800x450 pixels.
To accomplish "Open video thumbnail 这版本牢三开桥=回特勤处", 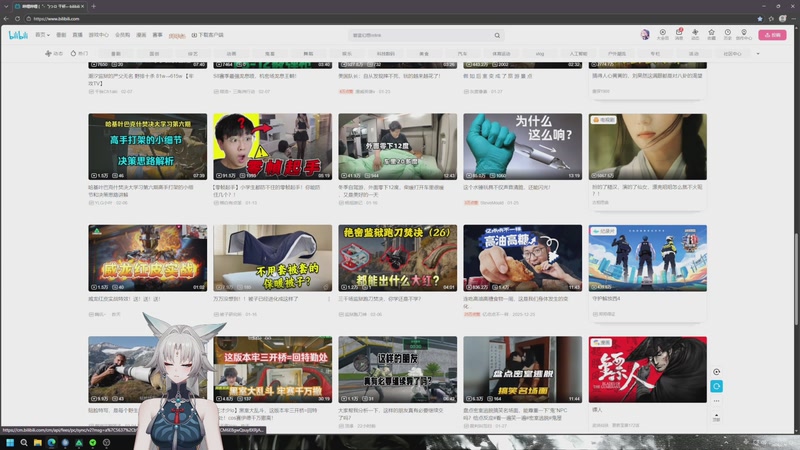I will pos(272,369).
